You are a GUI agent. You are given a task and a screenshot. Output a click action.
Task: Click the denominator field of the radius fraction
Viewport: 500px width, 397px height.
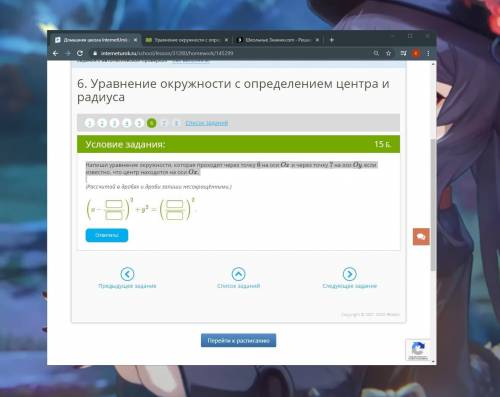click(x=175, y=215)
